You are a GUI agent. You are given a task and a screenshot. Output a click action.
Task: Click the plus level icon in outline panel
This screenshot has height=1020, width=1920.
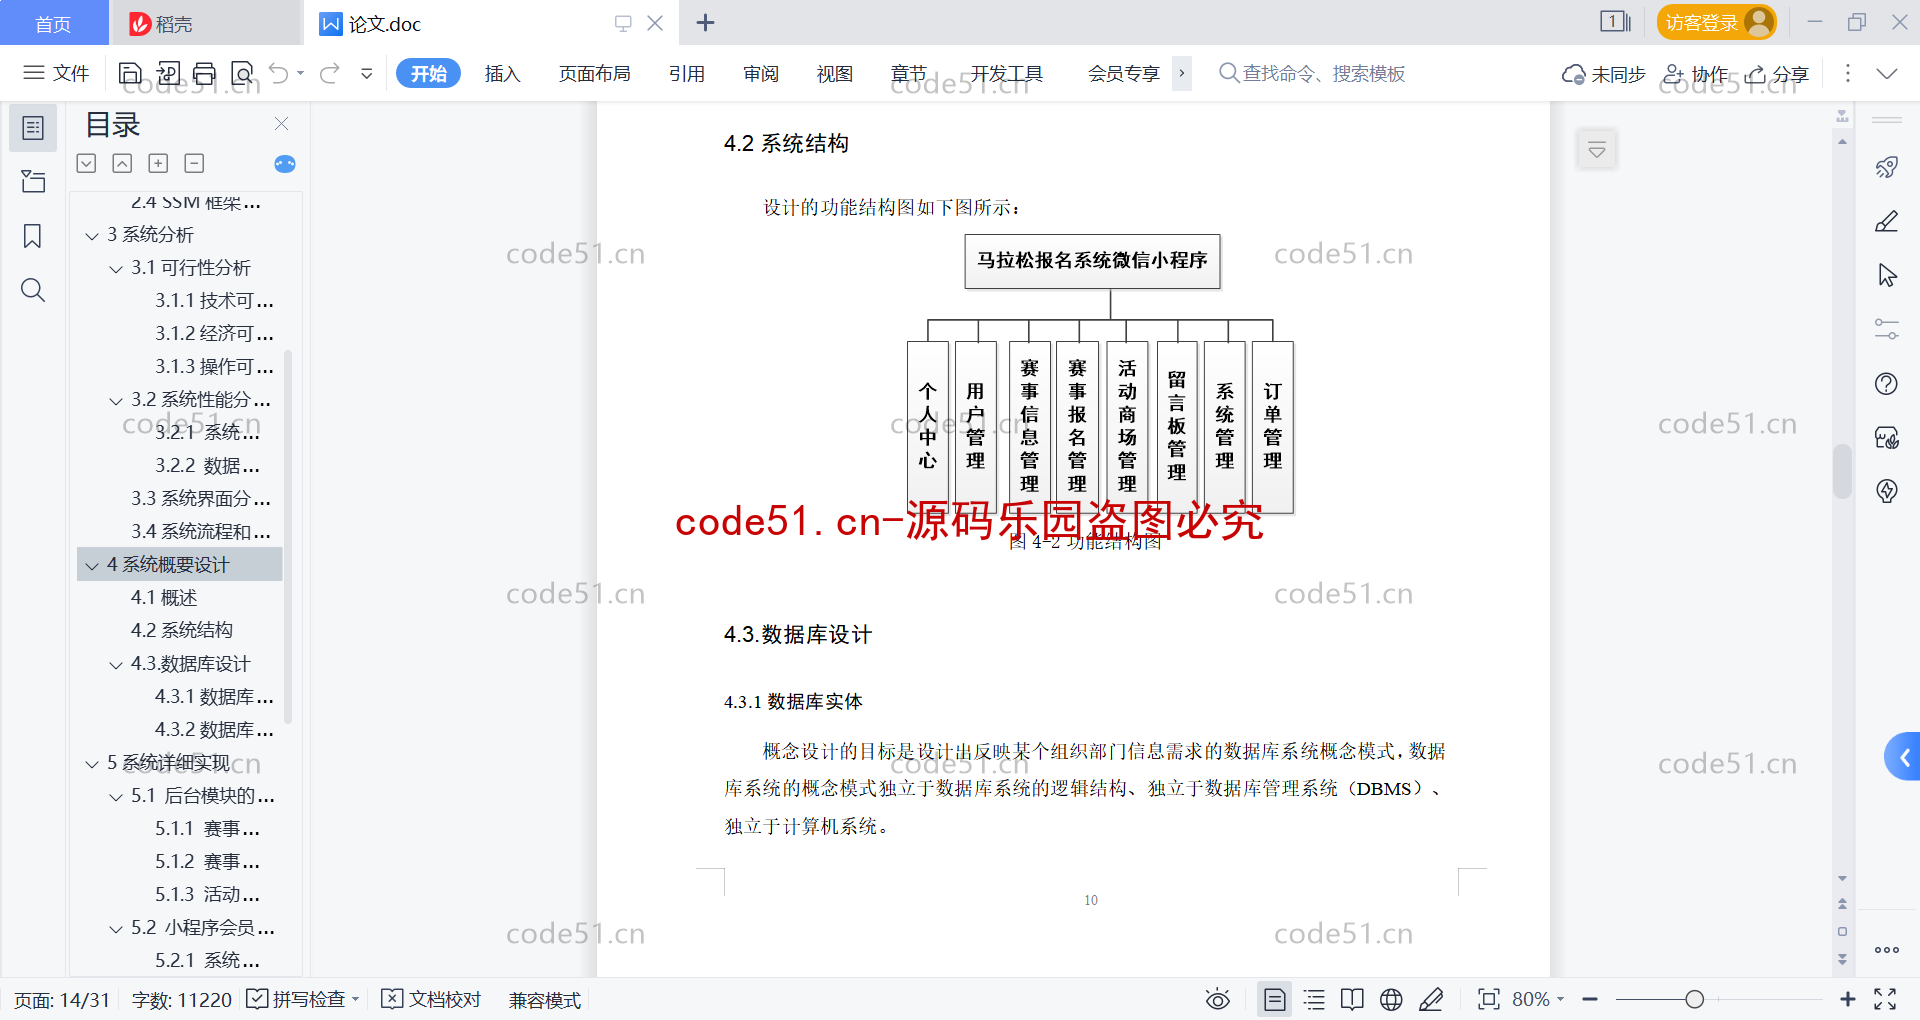click(x=158, y=163)
